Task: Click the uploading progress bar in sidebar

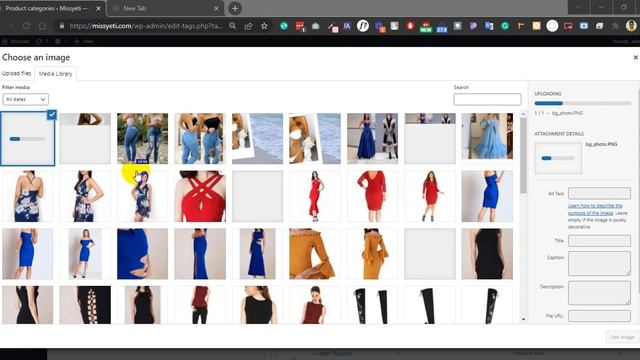Action: [x=582, y=103]
